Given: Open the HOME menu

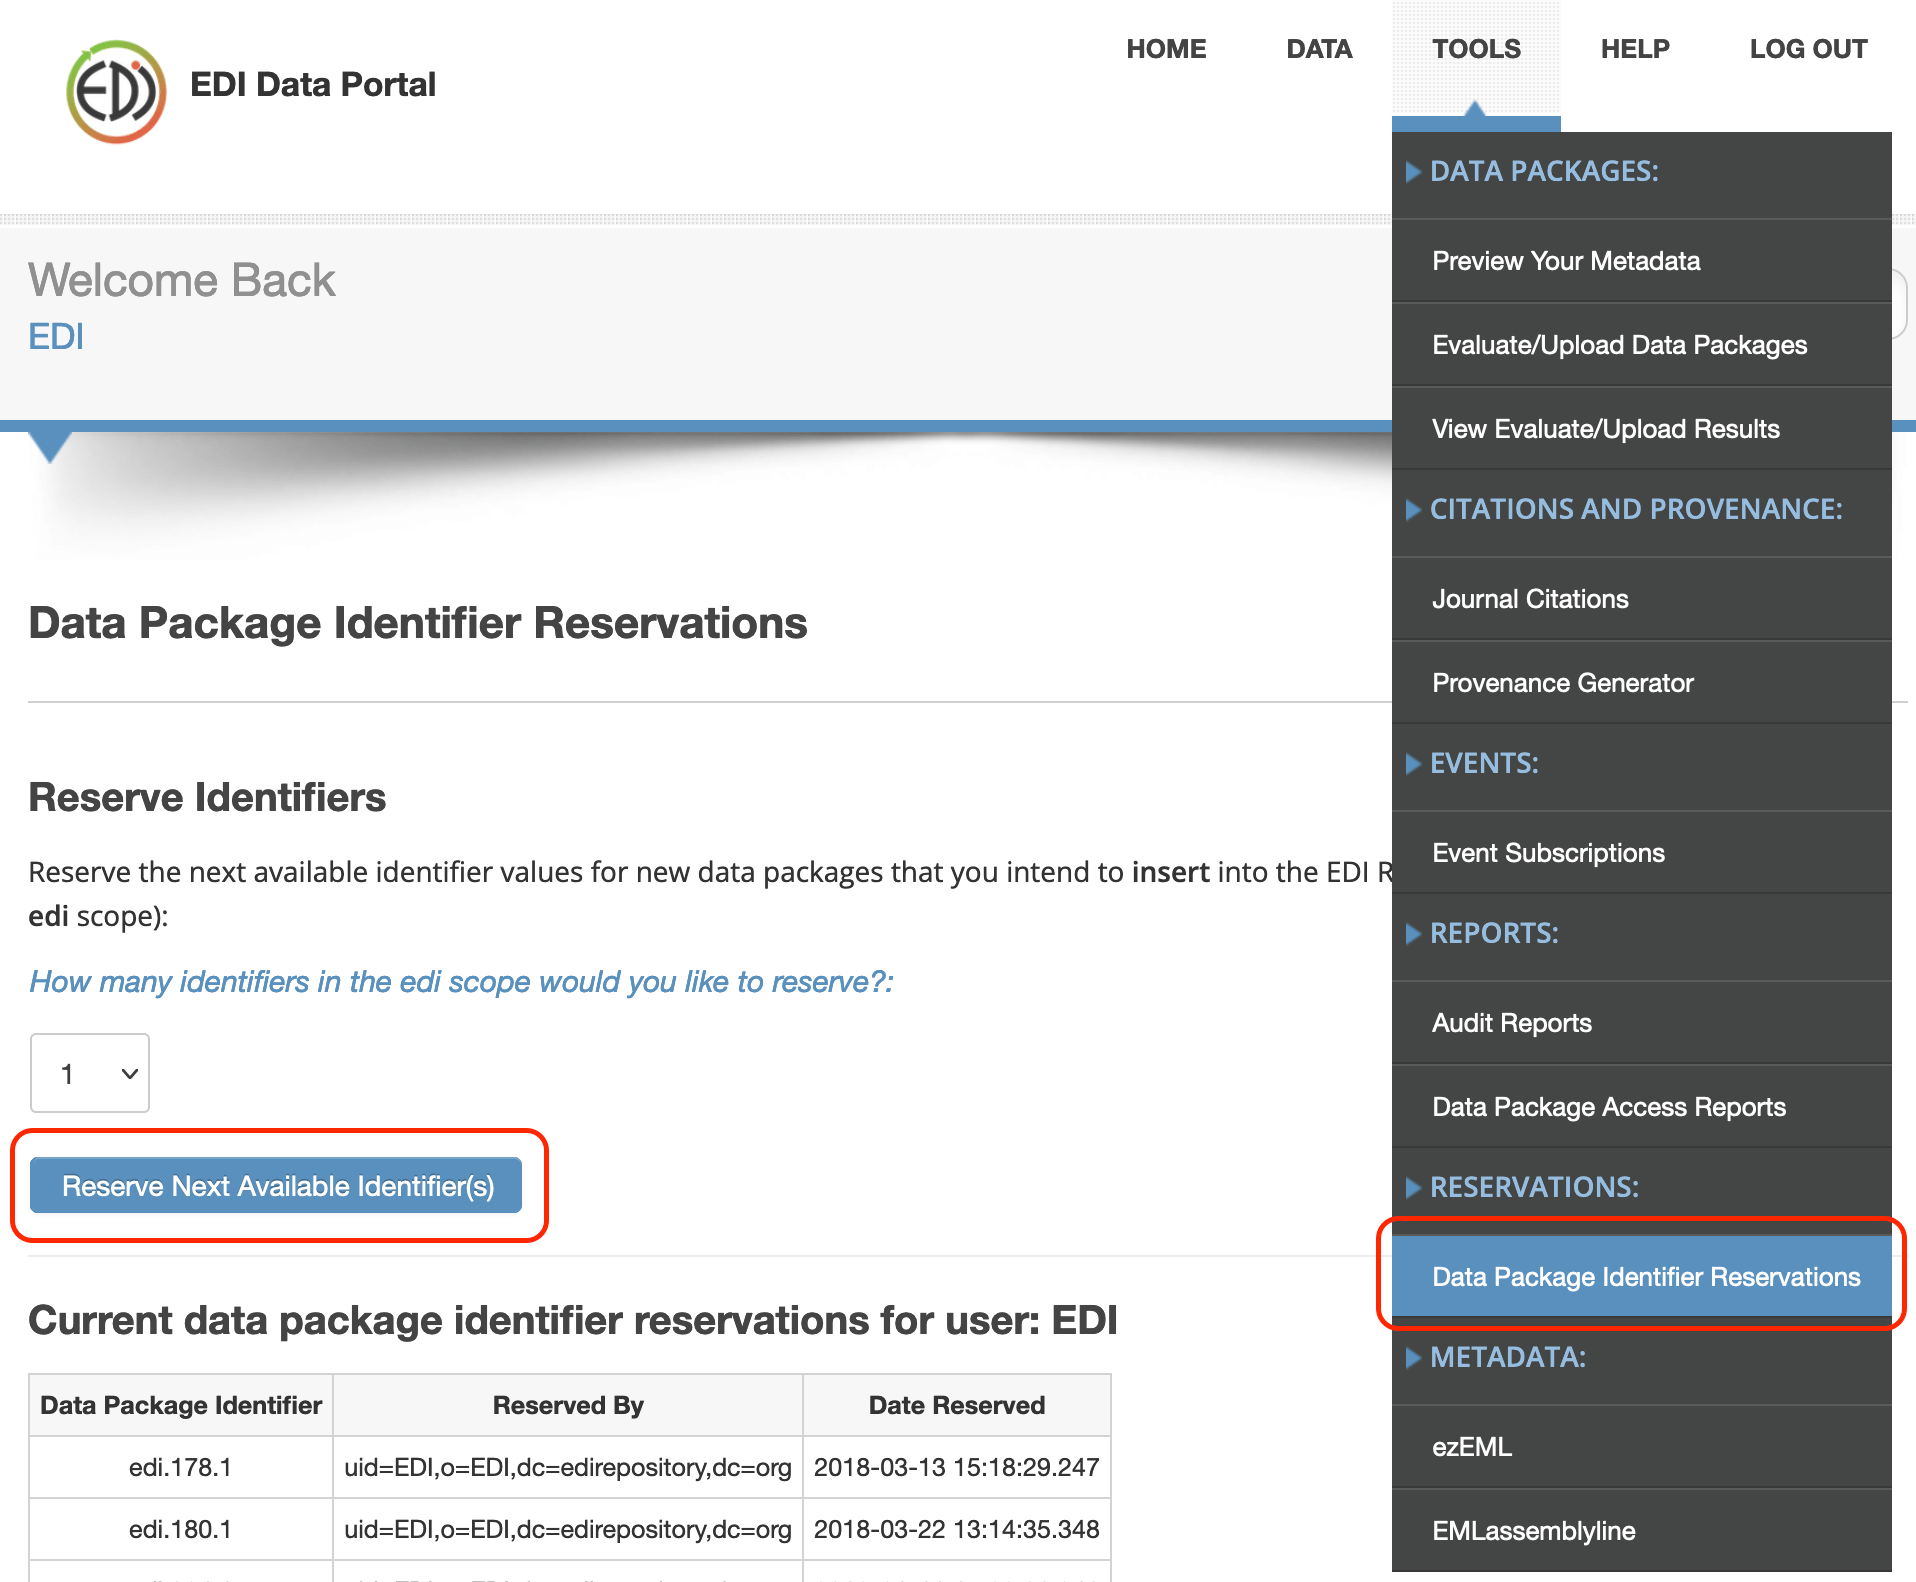Looking at the screenshot, I should click(x=1166, y=49).
